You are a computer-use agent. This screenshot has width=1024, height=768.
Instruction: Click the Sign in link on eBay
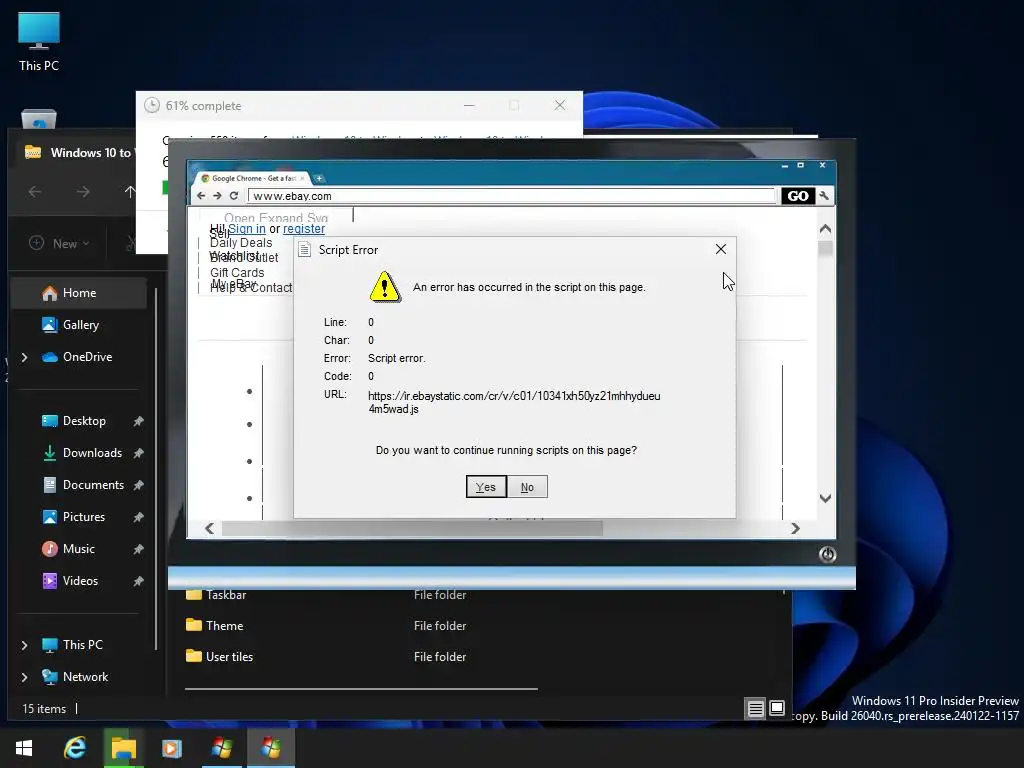(x=247, y=229)
